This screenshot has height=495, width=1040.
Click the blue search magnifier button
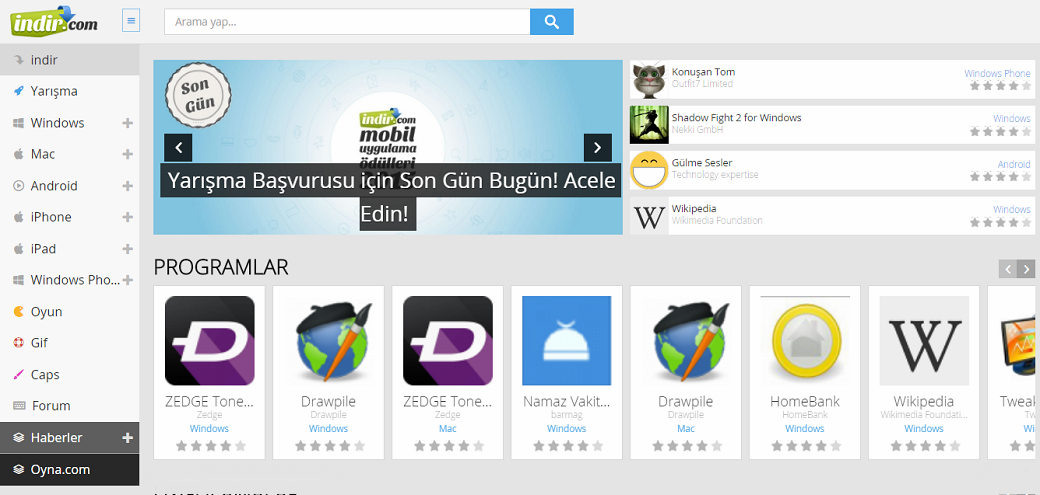(552, 22)
